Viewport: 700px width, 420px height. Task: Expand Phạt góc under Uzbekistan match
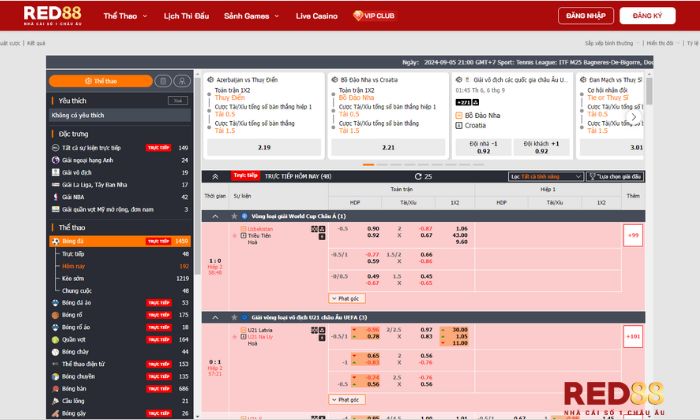347,298
